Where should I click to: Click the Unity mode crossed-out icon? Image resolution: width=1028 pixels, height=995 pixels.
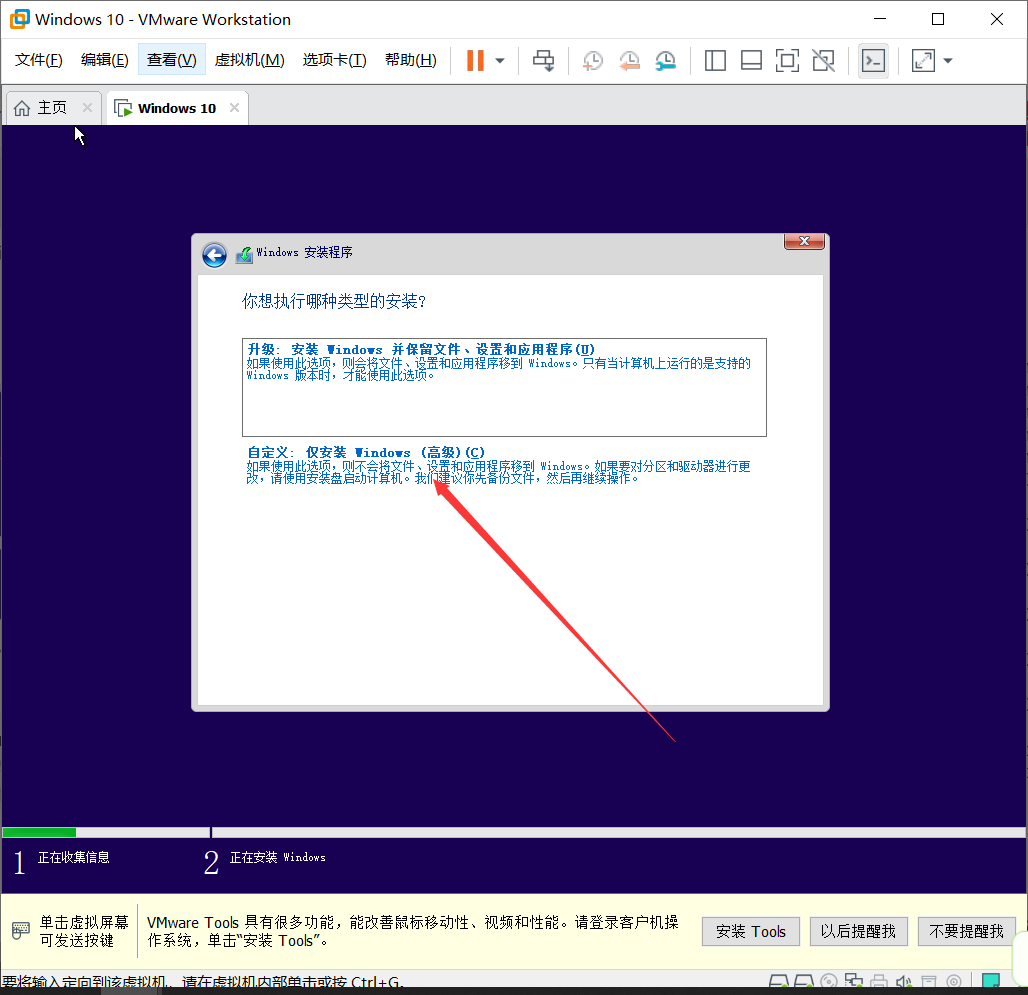pos(823,61)
